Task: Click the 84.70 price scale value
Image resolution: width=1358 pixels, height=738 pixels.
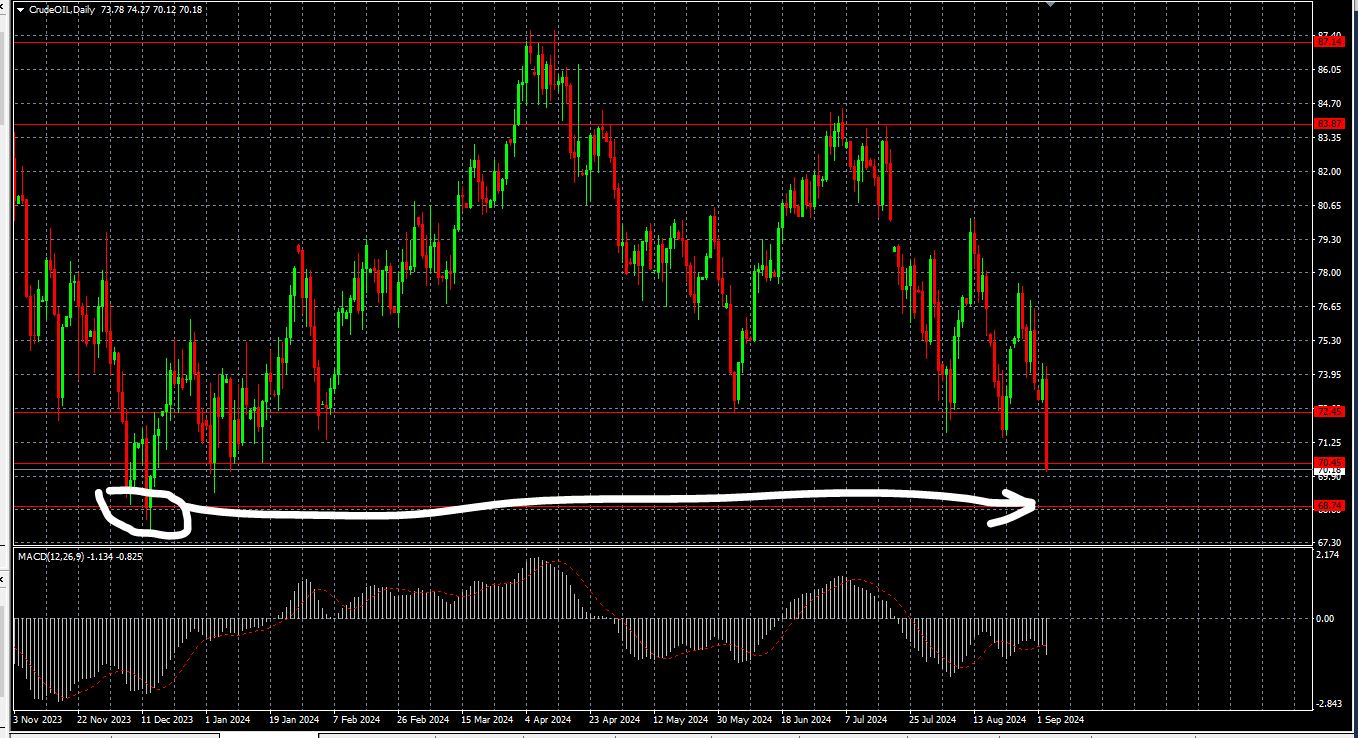Action: click(1330, 104)
